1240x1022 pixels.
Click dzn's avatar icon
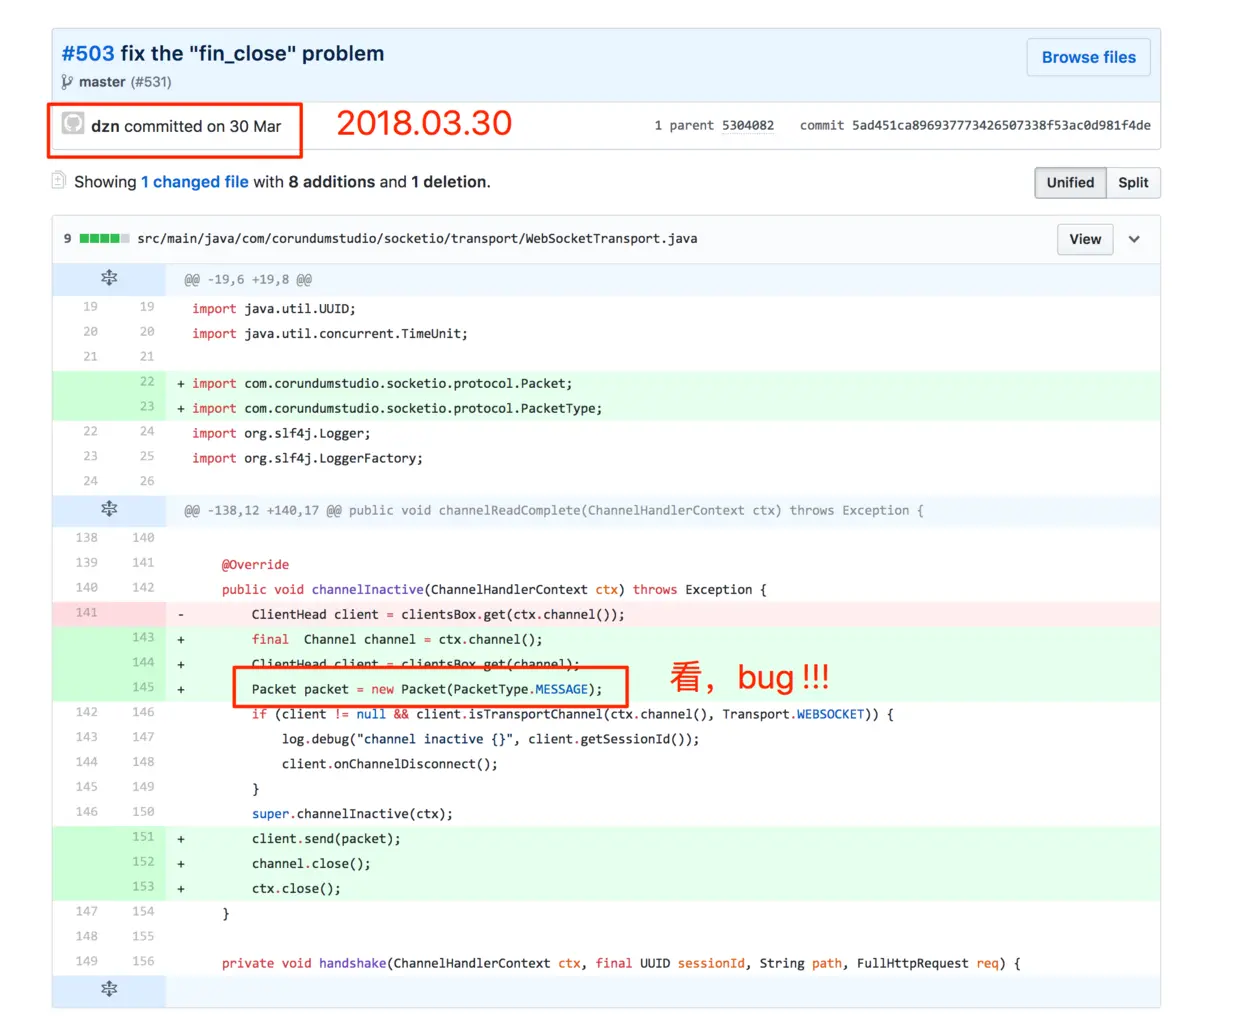(x=73, y=123)
